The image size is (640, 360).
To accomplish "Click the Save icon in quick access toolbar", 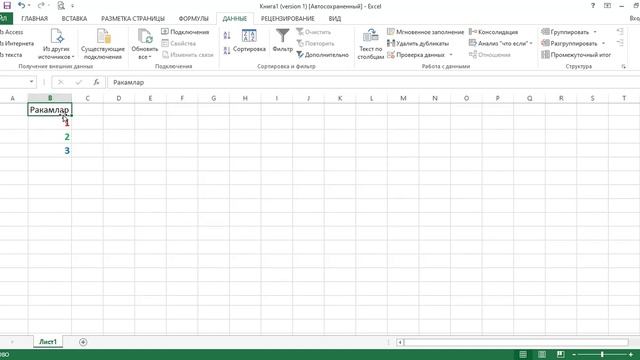I will coord(7,6).
